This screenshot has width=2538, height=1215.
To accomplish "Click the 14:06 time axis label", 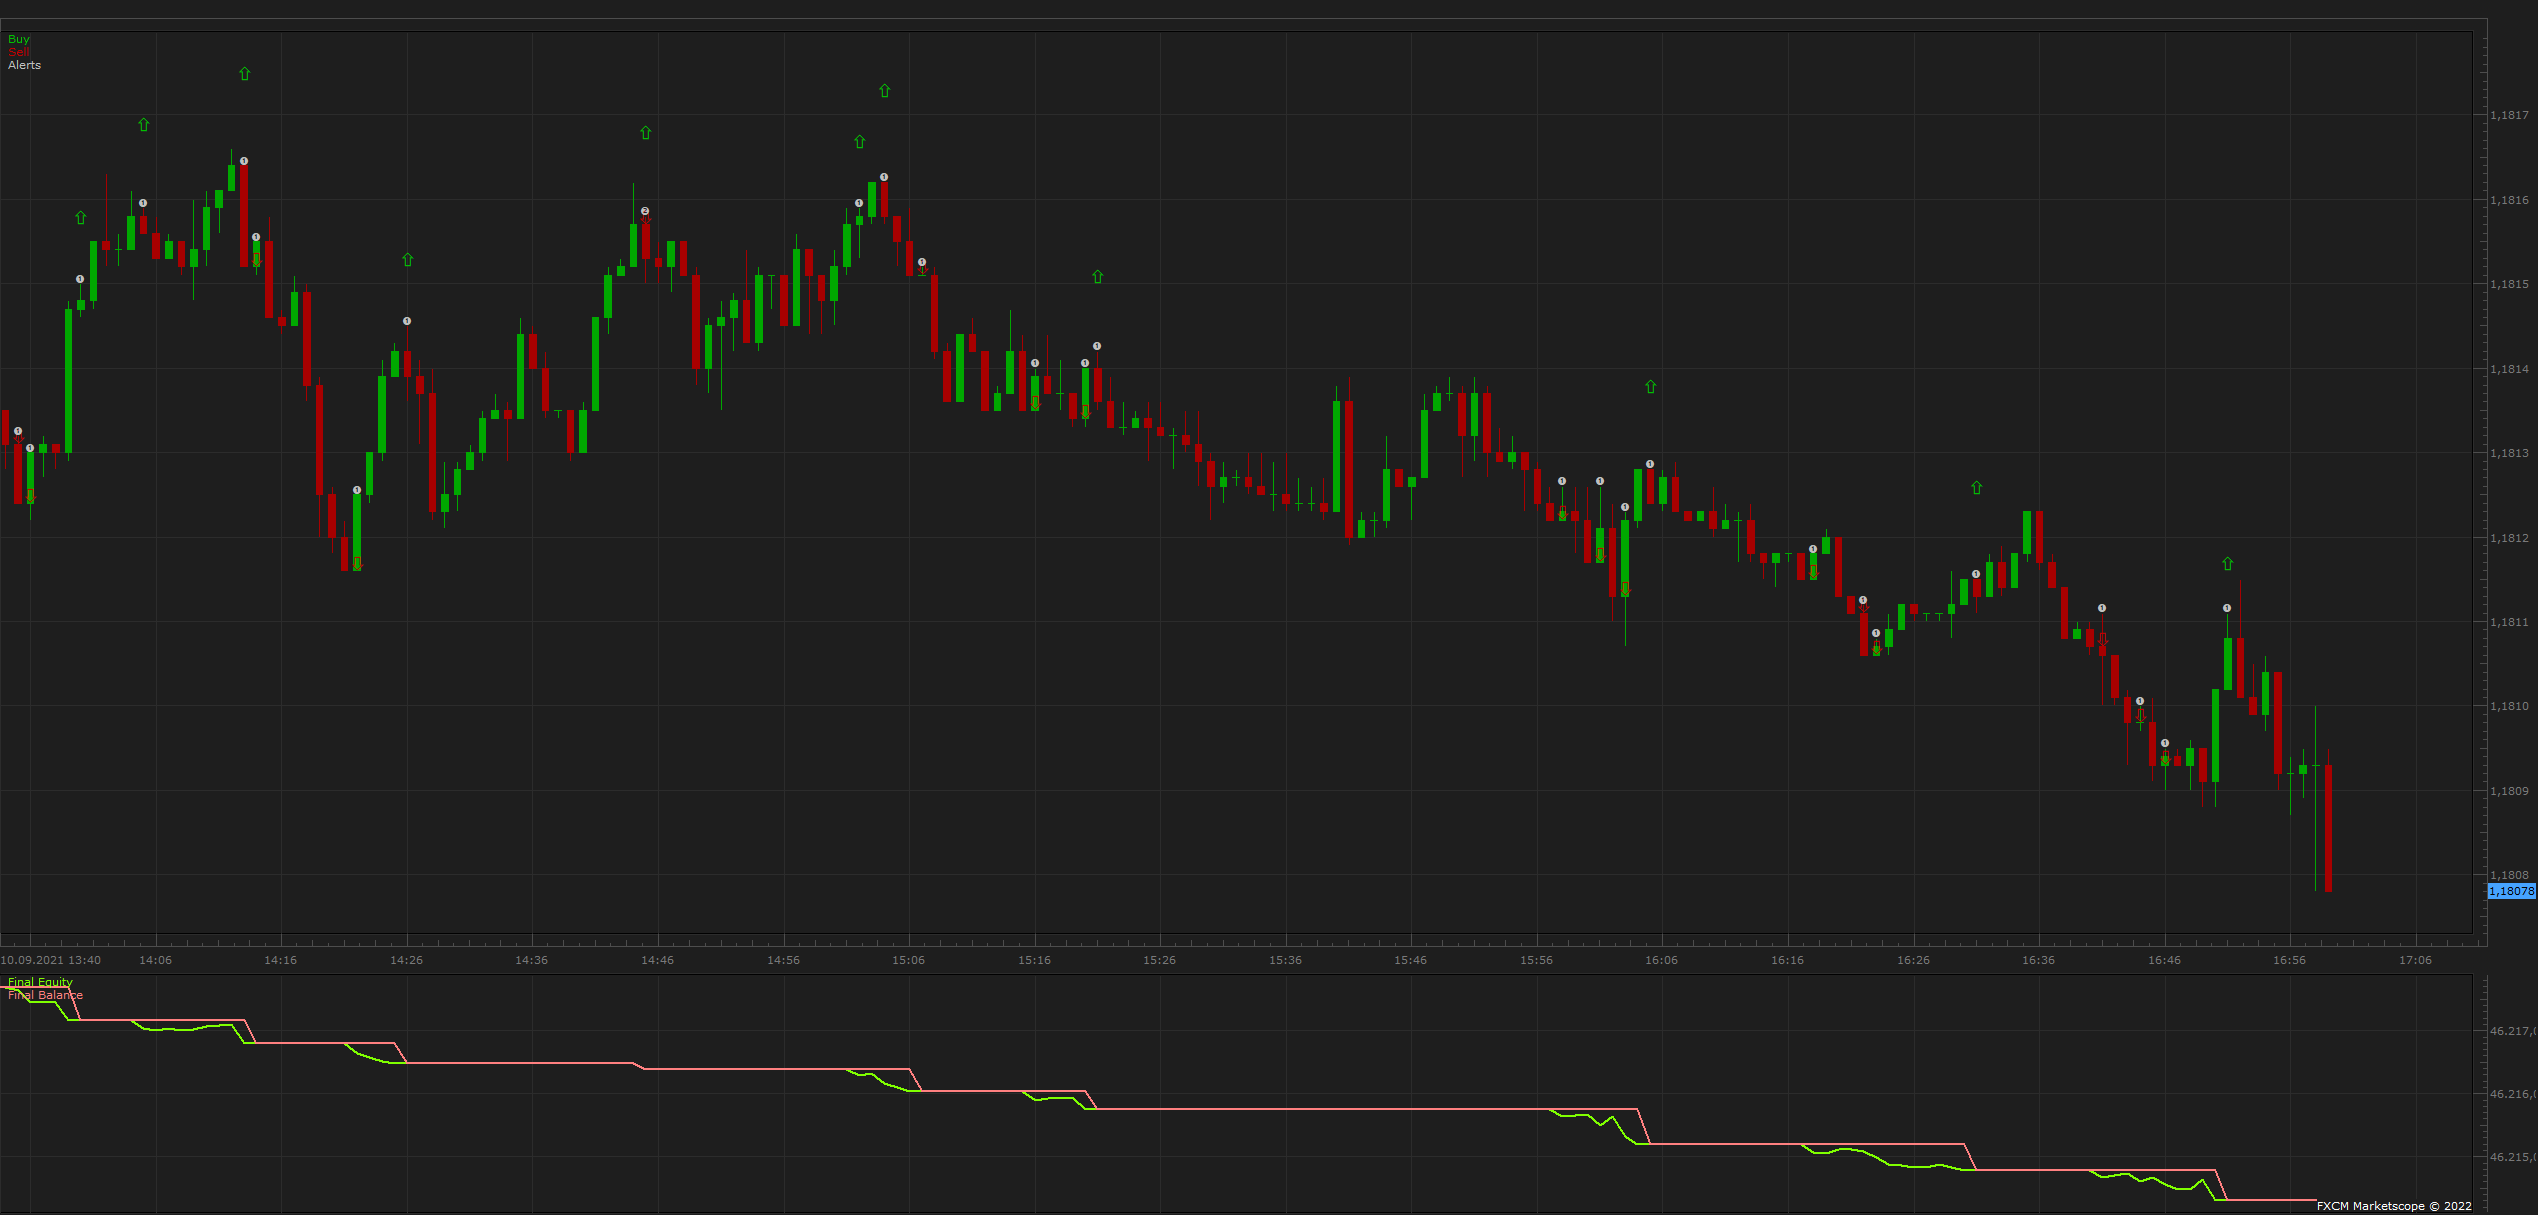I will pyautogui.click(x=155, y=960).
